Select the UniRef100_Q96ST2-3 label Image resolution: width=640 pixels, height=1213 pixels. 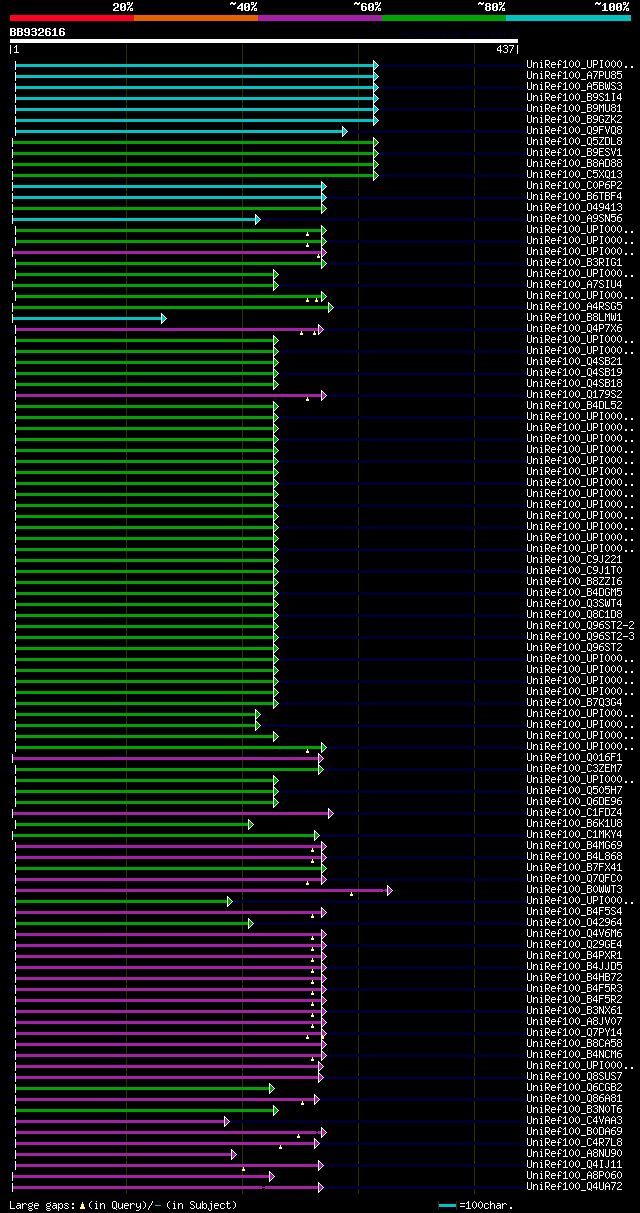click(x=580, y=636)
